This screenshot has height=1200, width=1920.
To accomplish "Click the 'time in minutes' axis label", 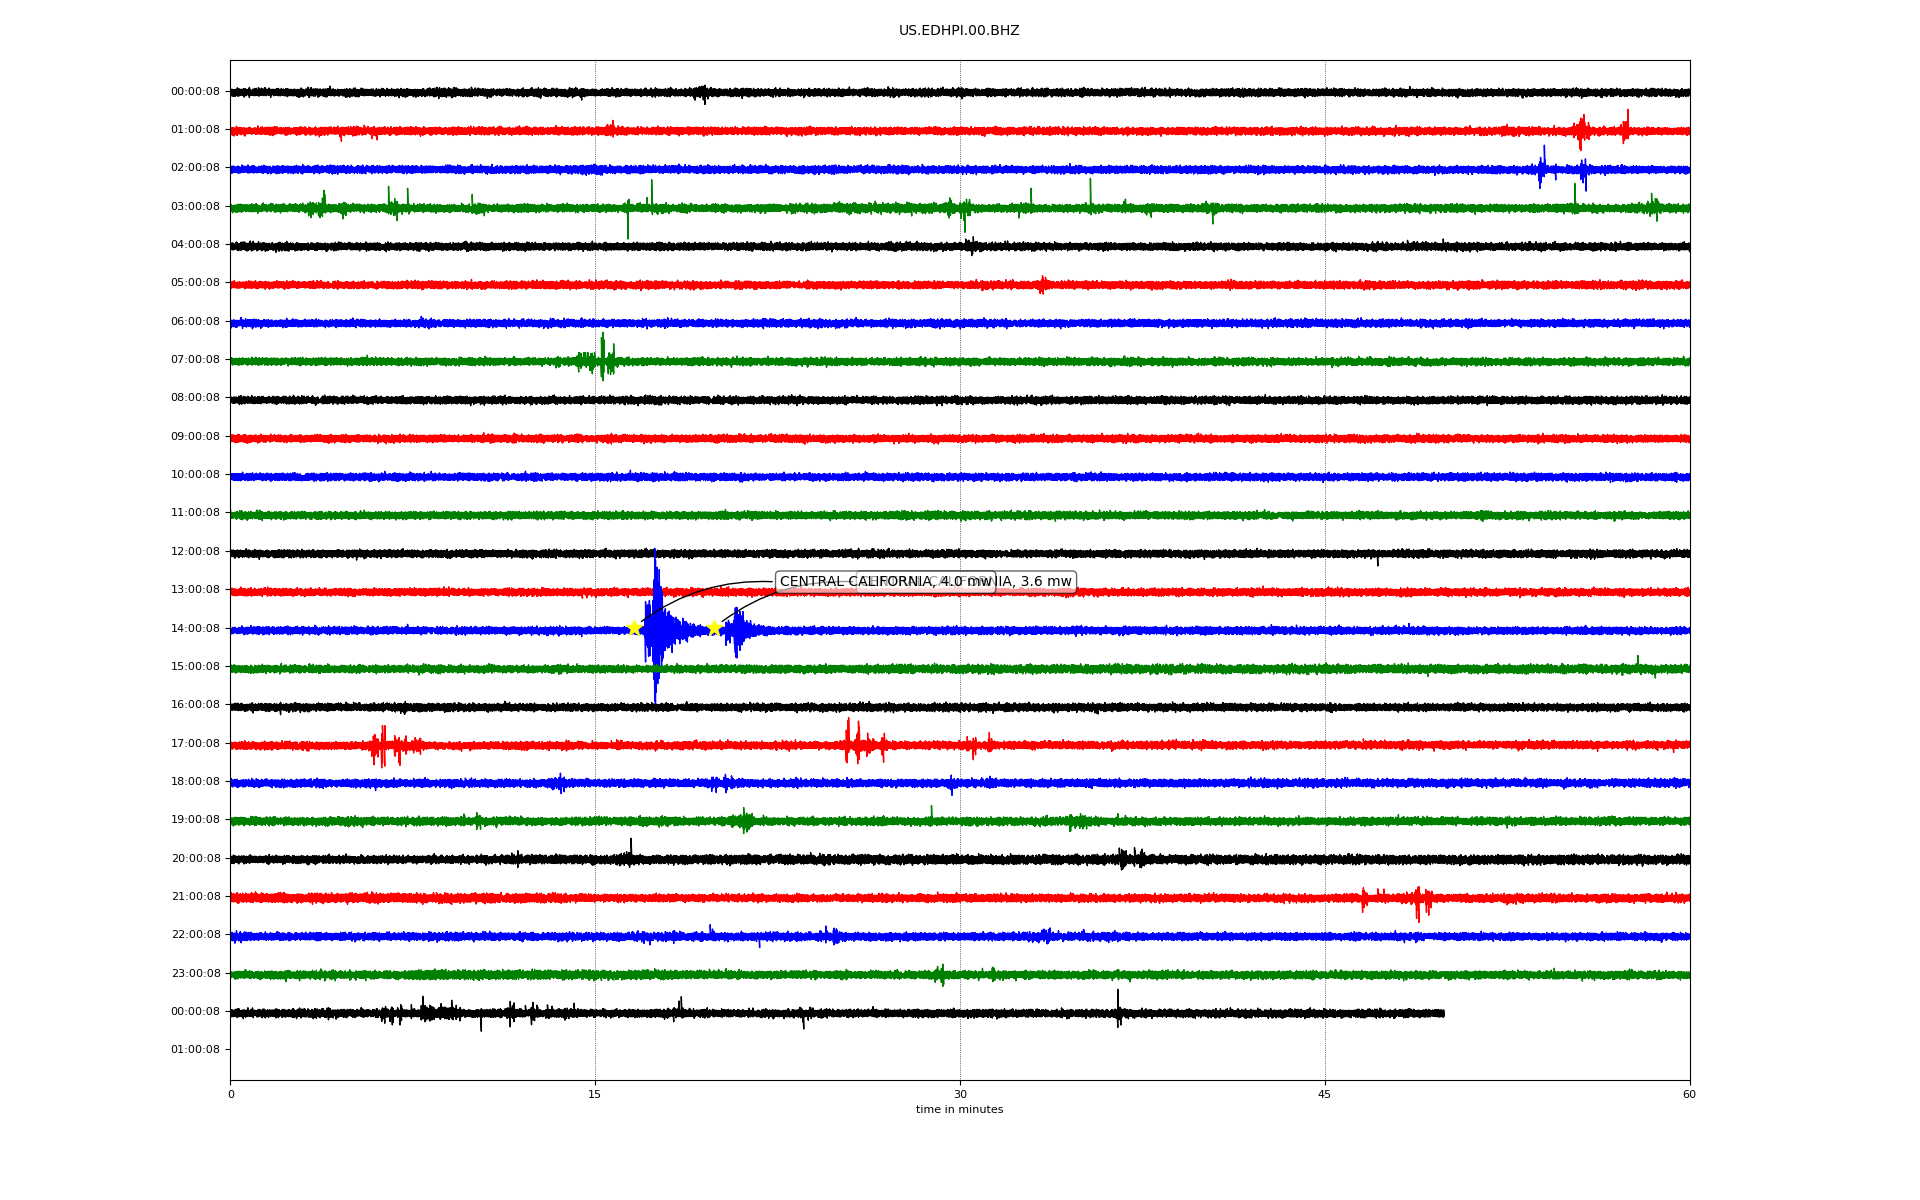I will point(959,1109).
